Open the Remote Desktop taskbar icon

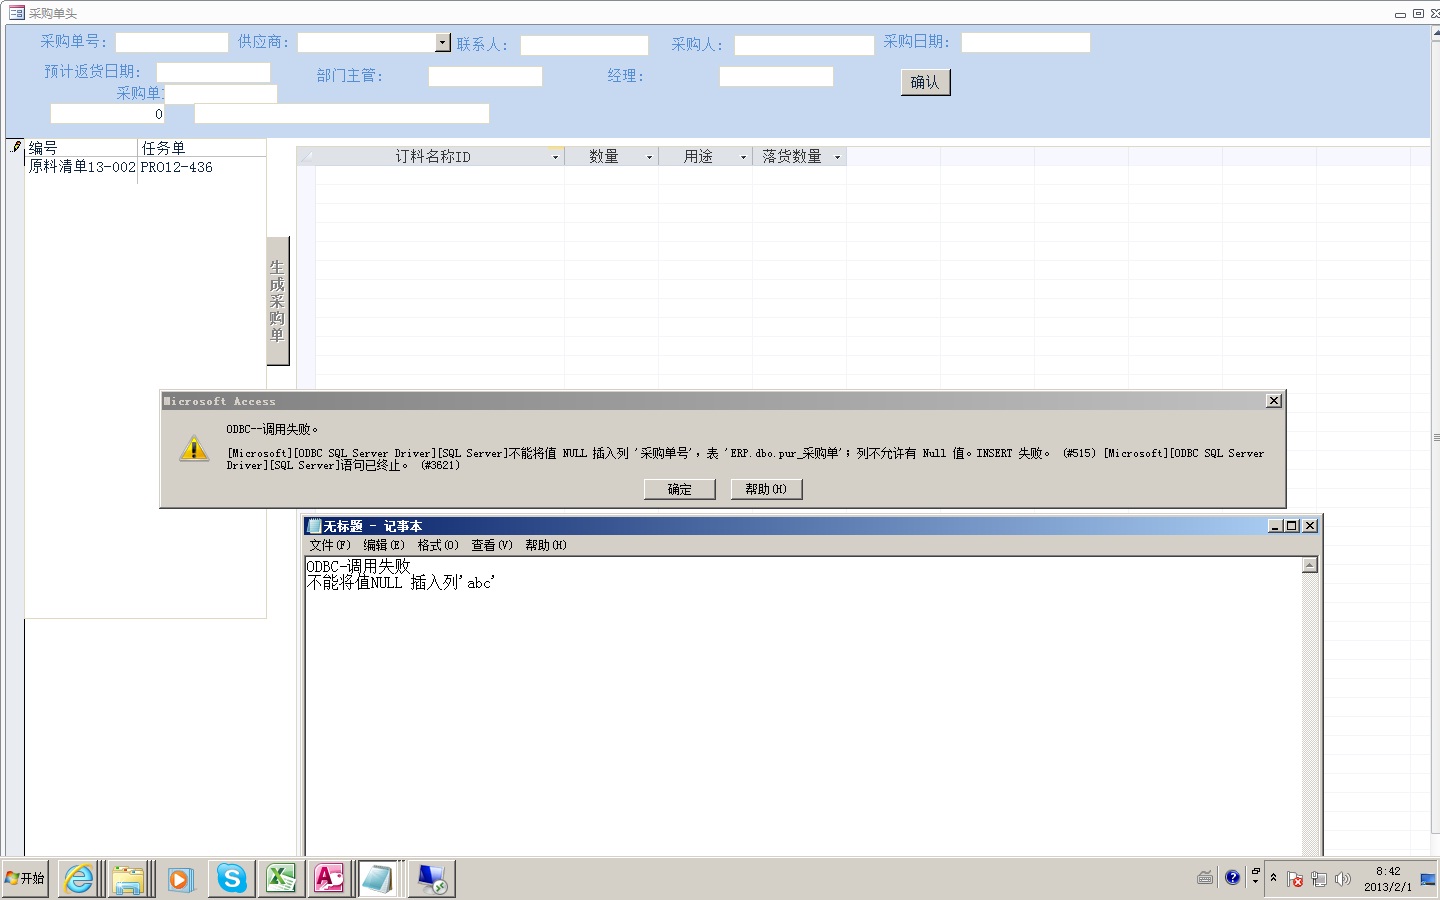[432, 879]
